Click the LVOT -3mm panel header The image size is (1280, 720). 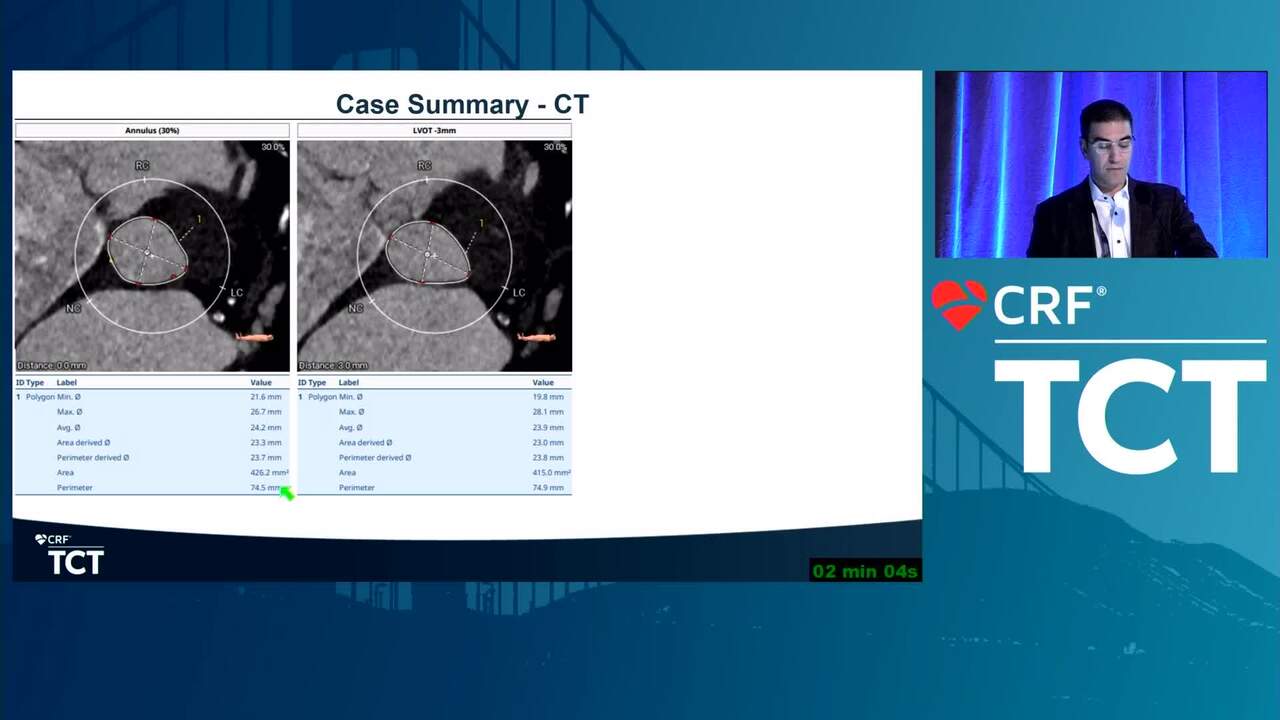pos(434,130)
